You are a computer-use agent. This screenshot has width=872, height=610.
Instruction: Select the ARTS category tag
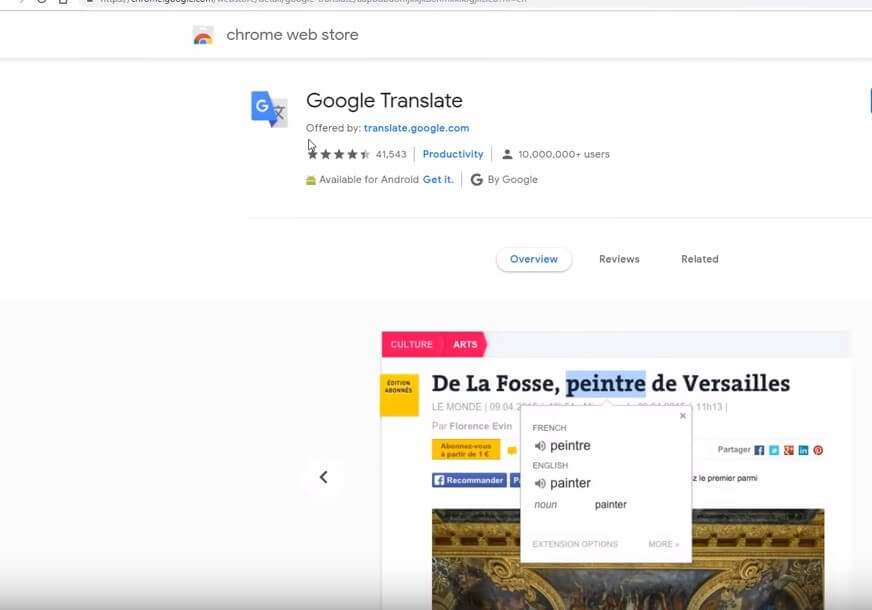tap(465, 344)
